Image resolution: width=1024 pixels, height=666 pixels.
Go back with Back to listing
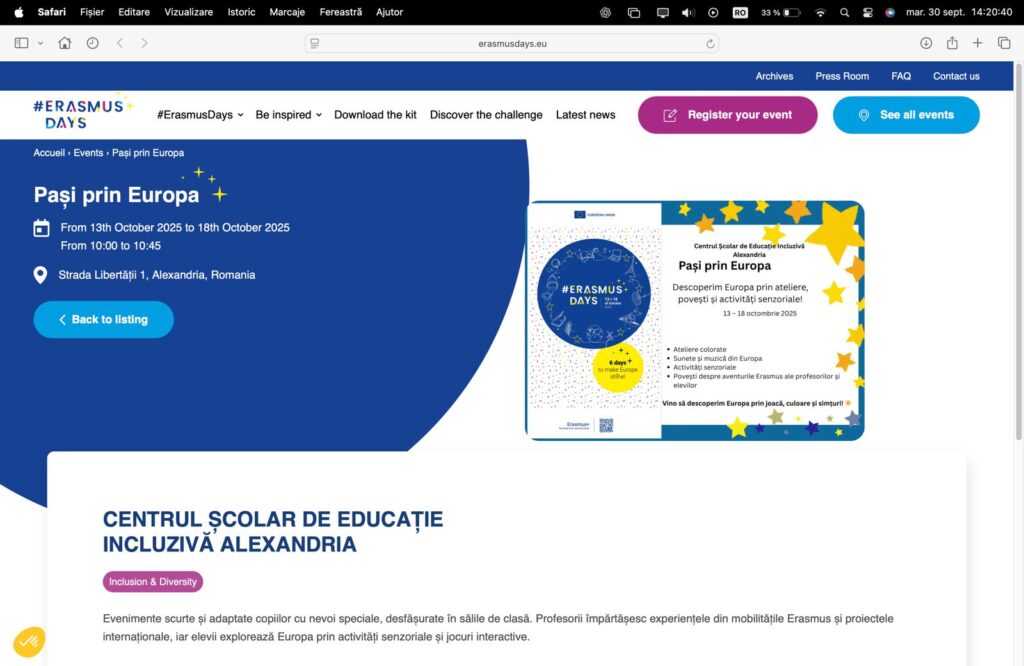tap(103, 319)
